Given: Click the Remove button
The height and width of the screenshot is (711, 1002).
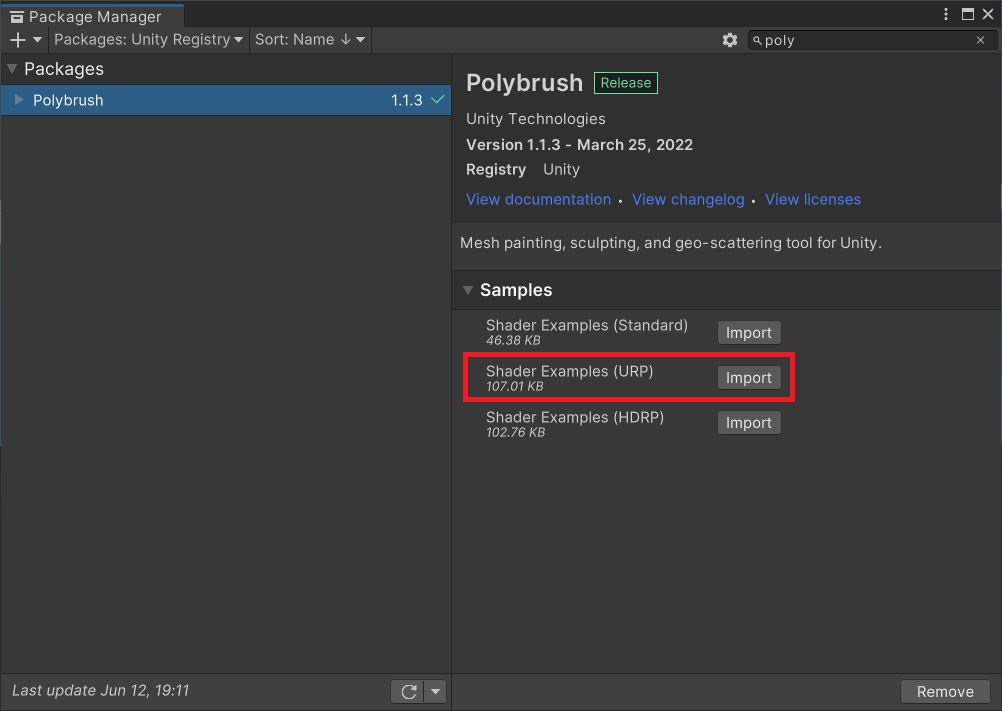Looking at the screenshot, I should (944, 691).
